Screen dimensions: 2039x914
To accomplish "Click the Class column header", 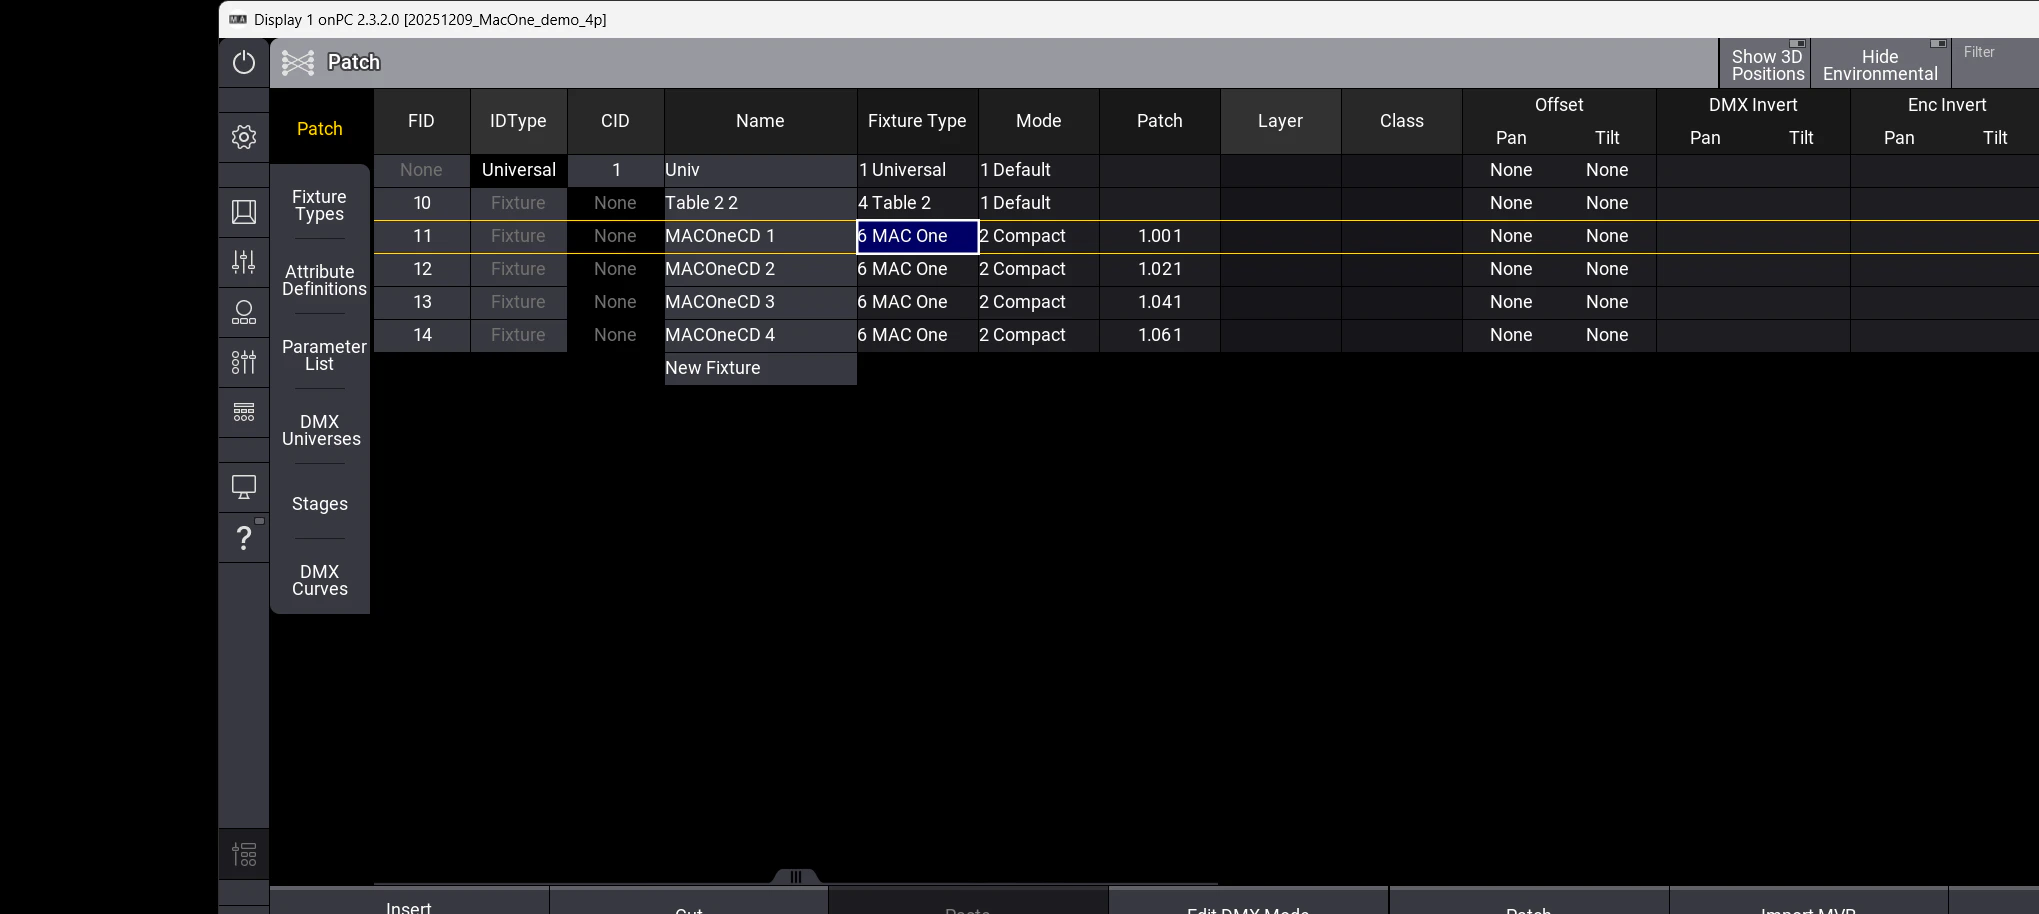I will [1401, 121].
